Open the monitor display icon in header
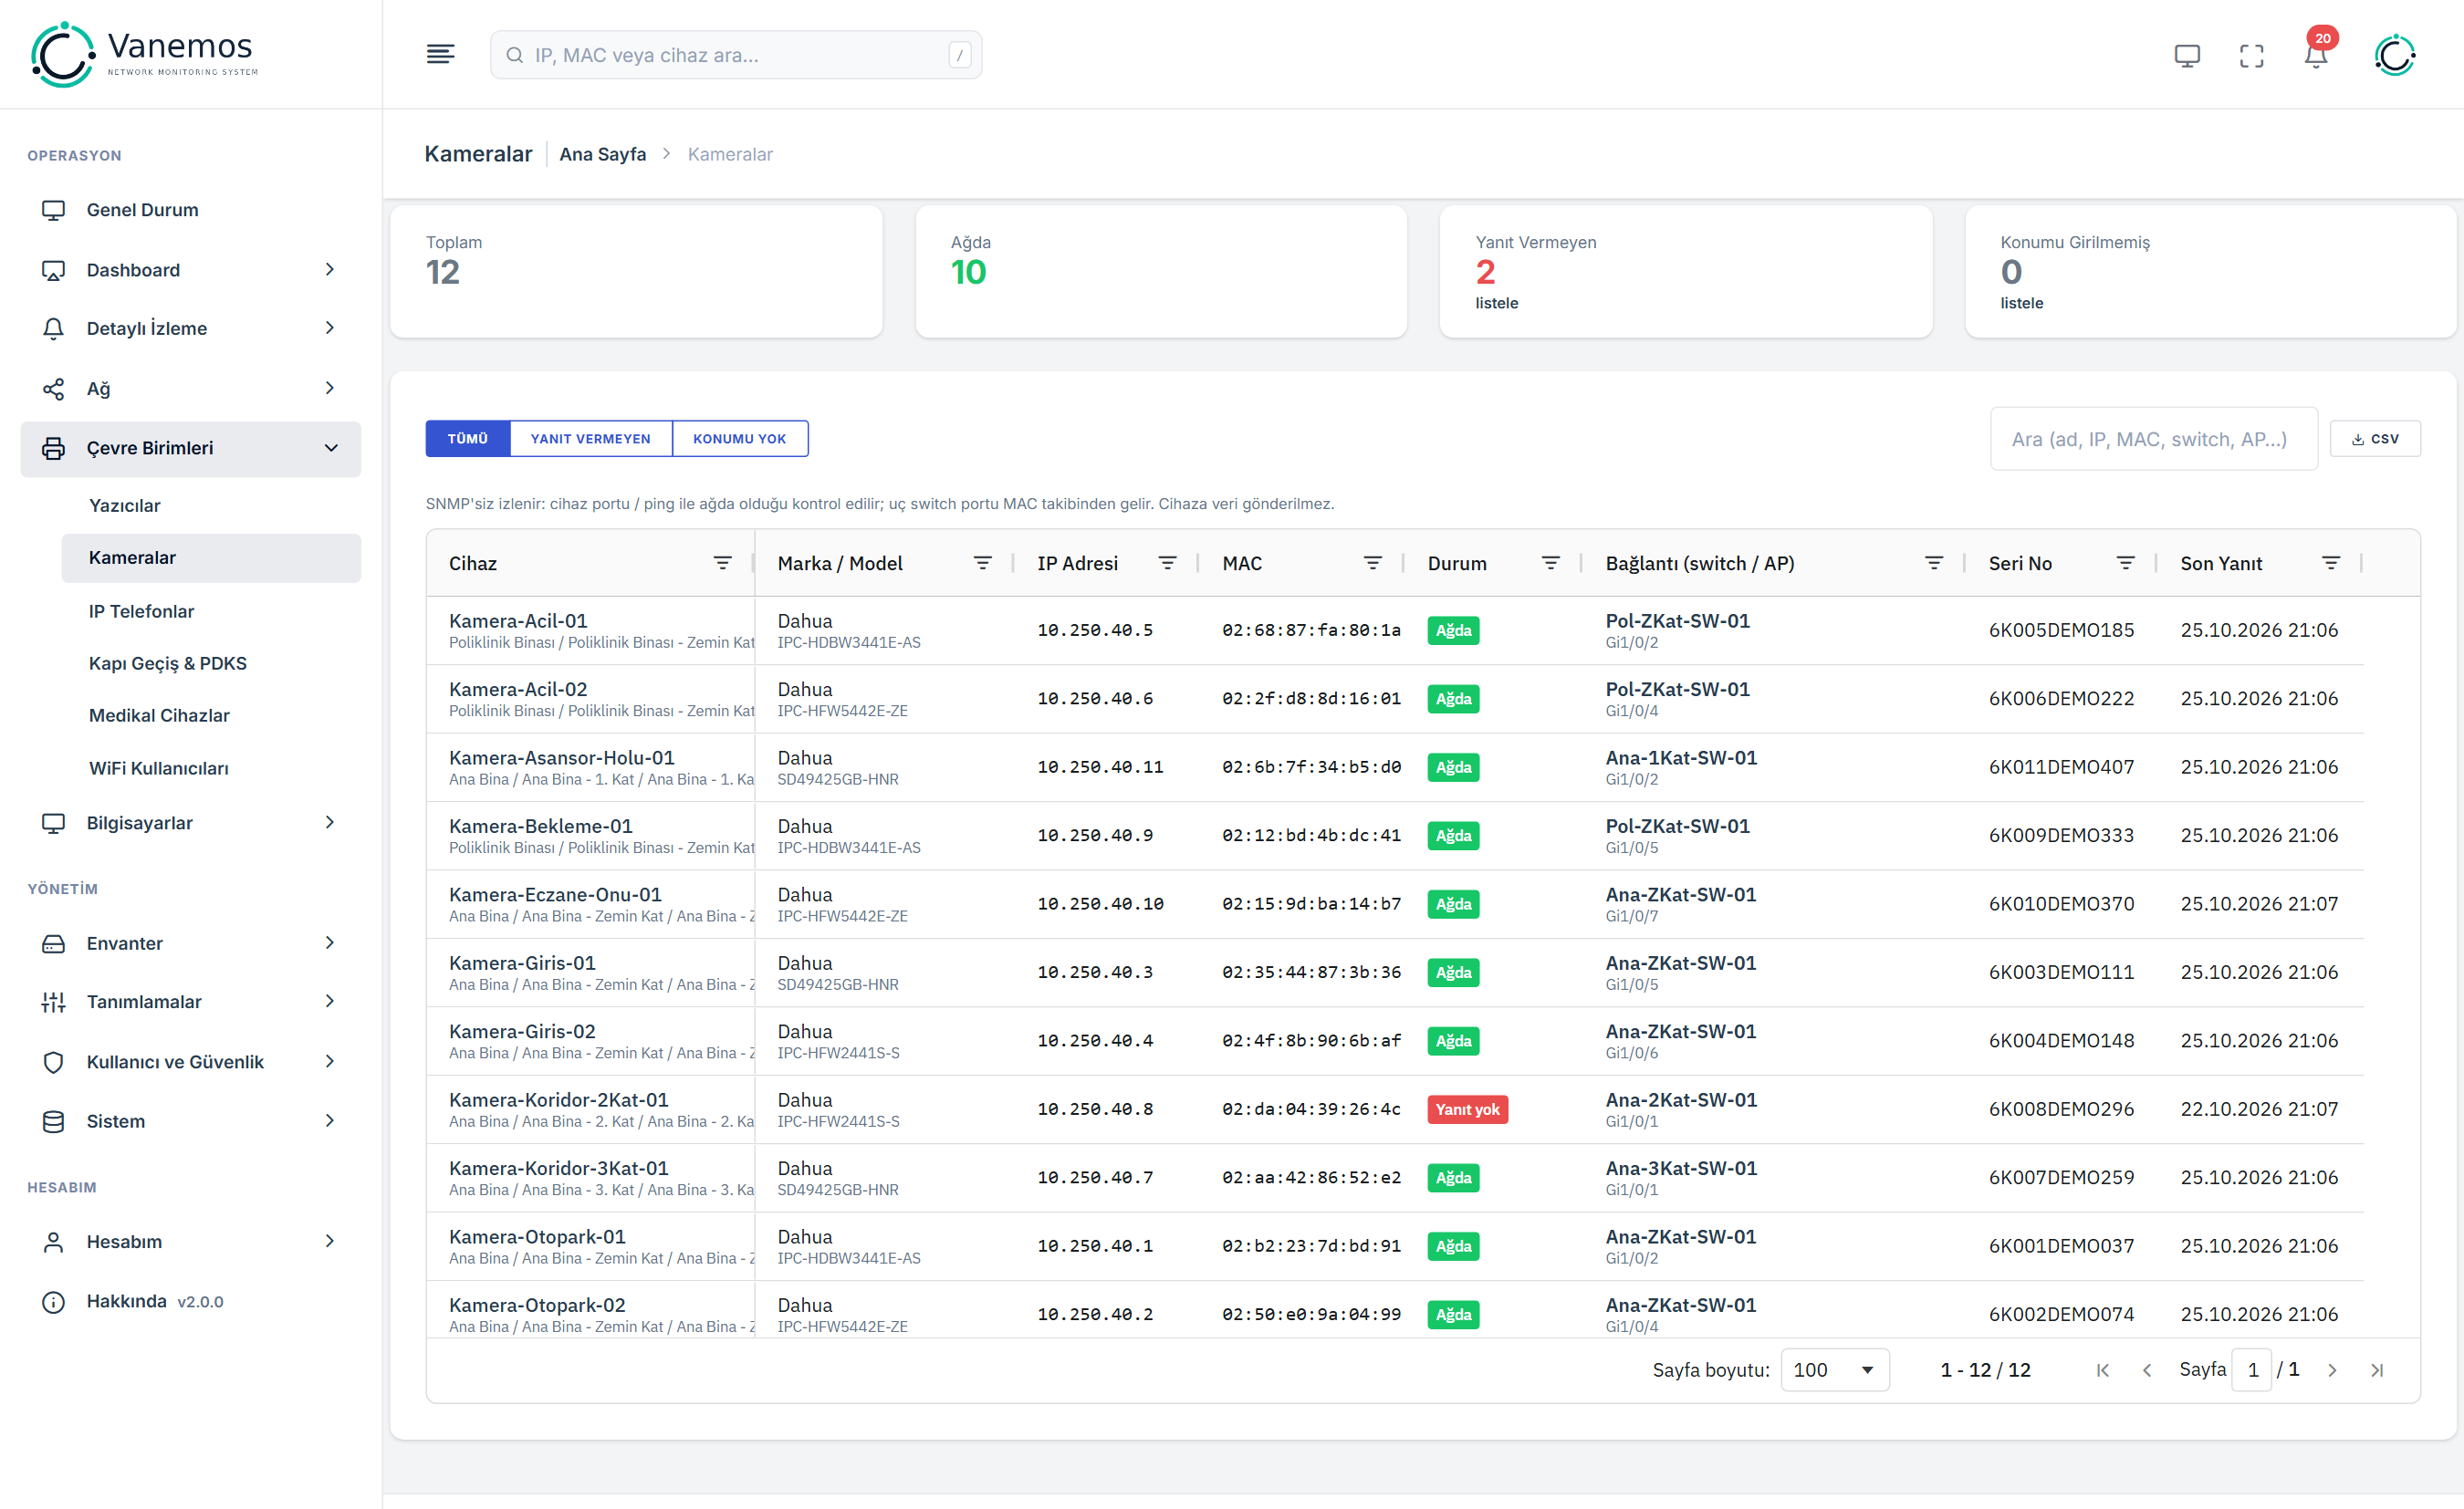Screen dimensions: 2464x1509 [x=2186, y=55]
